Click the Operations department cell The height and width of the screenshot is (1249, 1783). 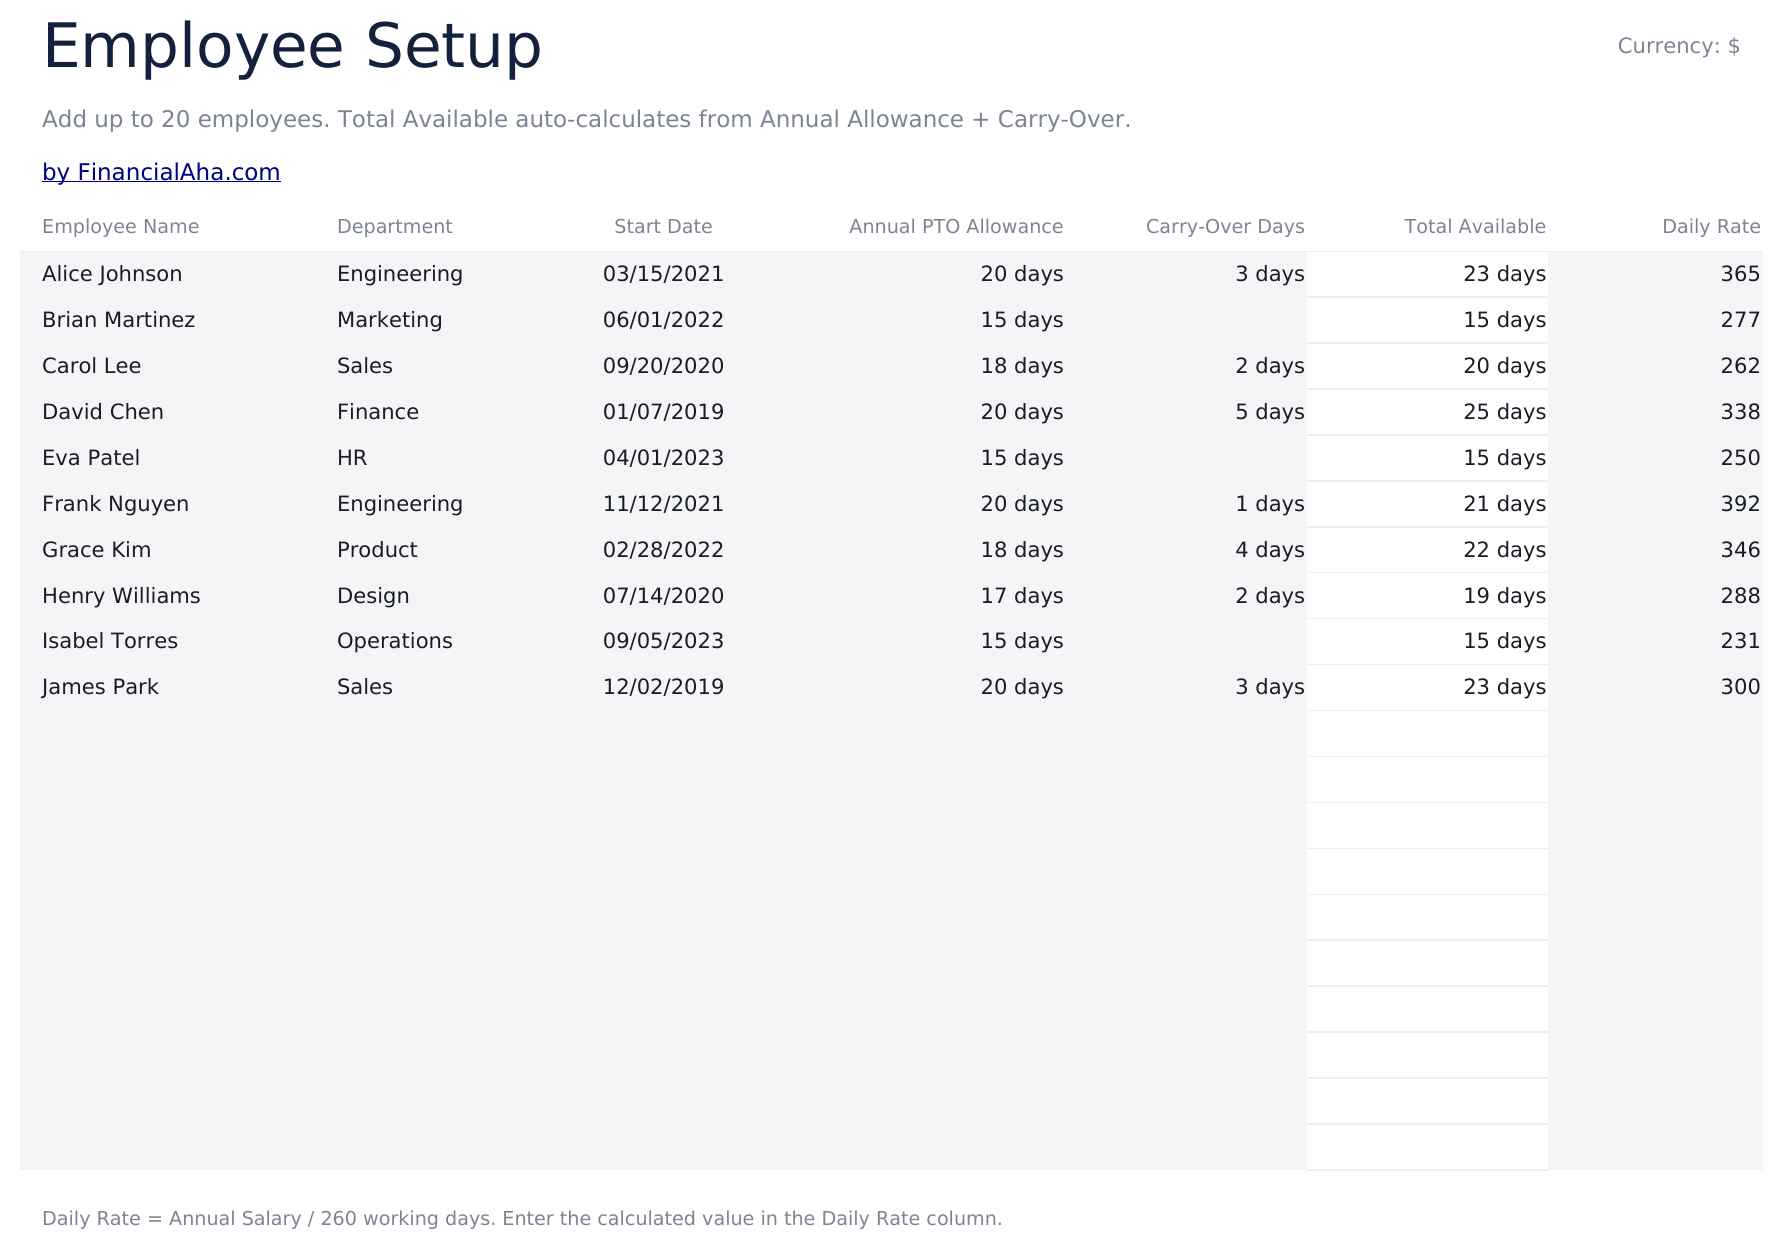click(x=395, y=641)
